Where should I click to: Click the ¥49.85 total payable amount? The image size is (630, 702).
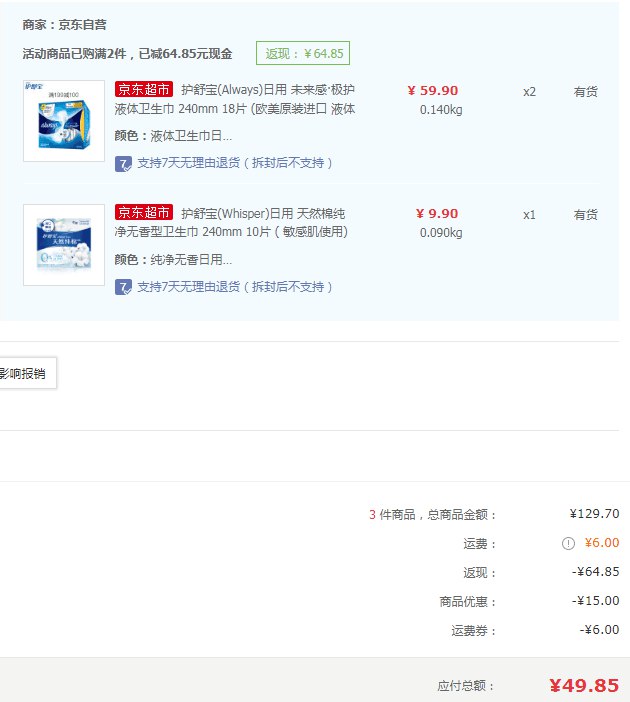point(583,685)
